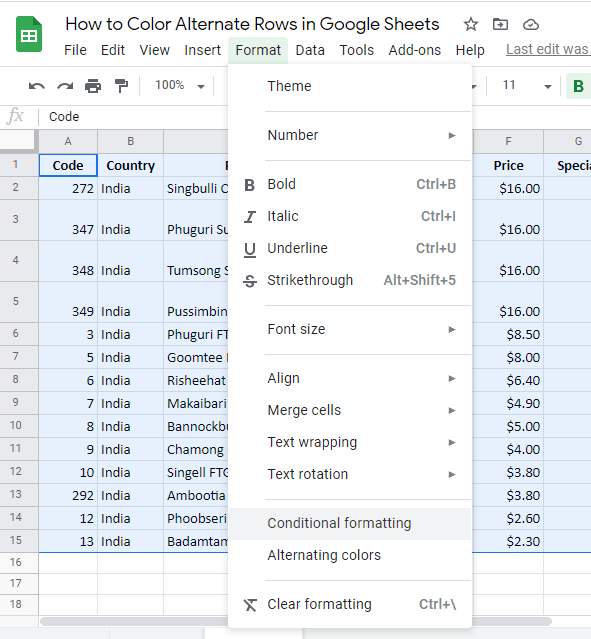Screen dimensions: 591x639
Task: Expand the Text rotation submenu
Action: (x=350, y=474)
